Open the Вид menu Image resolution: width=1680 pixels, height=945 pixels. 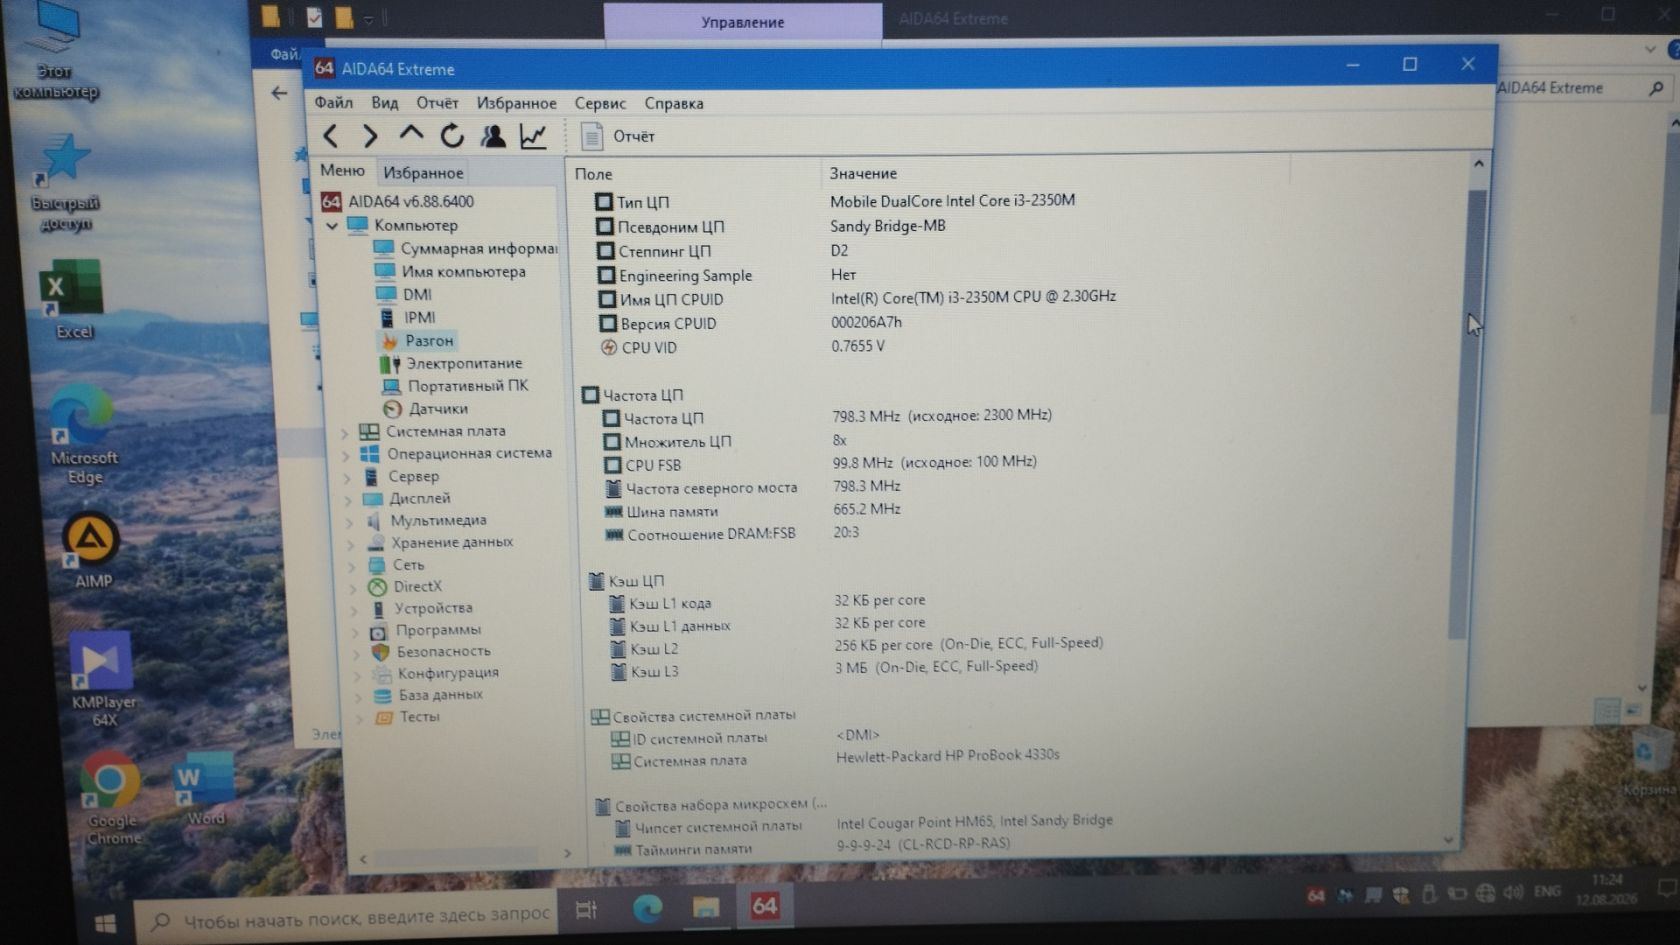point(385,102)
